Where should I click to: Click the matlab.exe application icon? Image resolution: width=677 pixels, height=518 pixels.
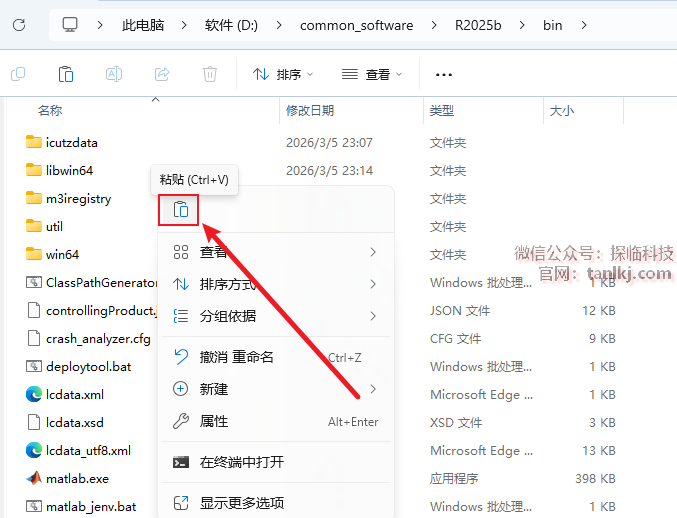pos(34,478)
